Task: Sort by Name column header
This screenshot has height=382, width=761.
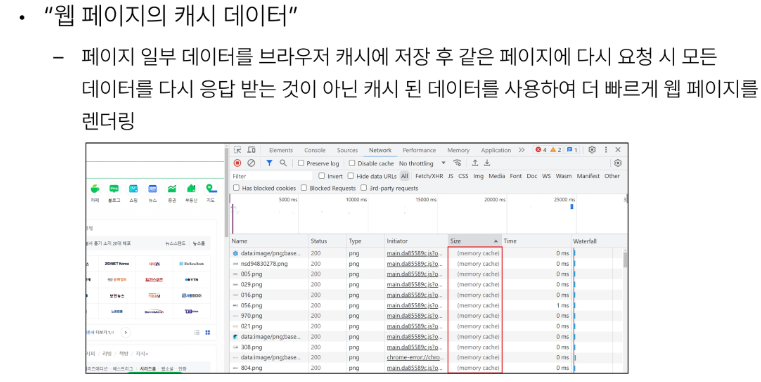Action: tap(269, 241)
